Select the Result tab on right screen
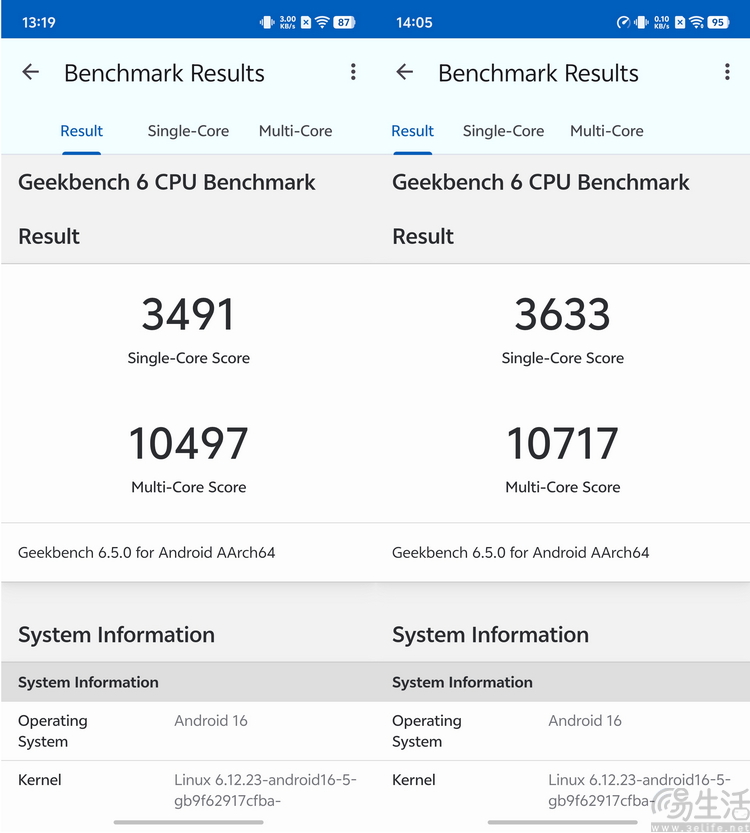The width and height of the screenshot is (750, 833). (x=412, y=131)
